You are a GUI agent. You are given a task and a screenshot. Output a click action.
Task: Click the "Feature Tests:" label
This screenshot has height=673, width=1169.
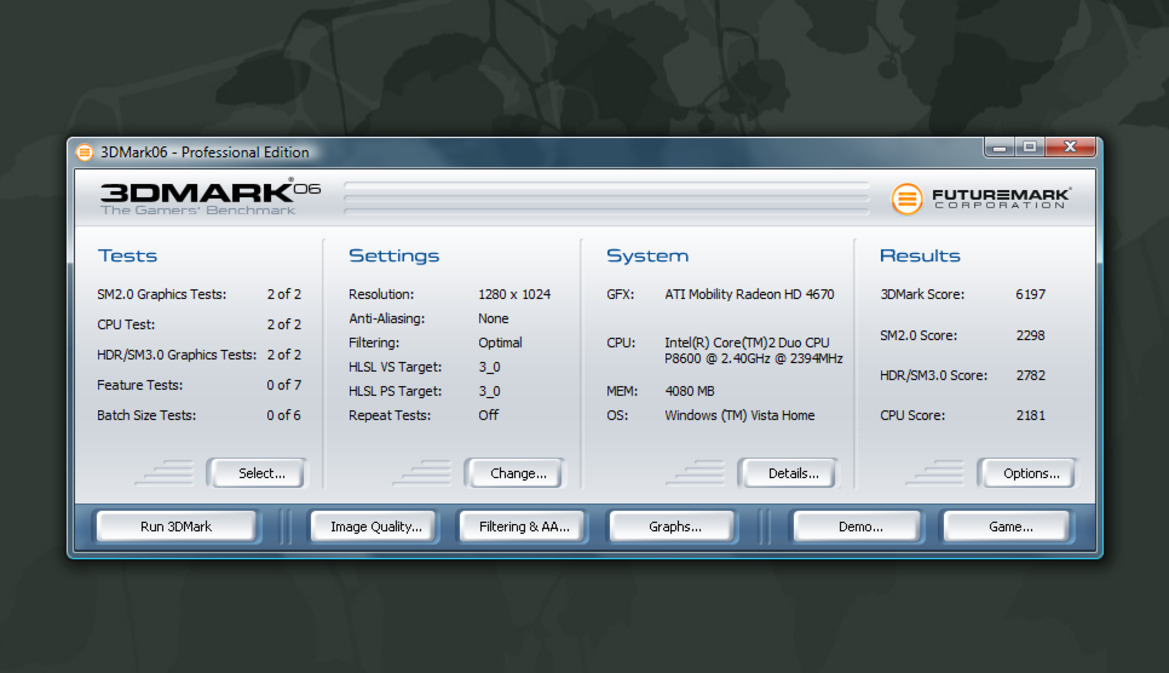coord(139,385)
